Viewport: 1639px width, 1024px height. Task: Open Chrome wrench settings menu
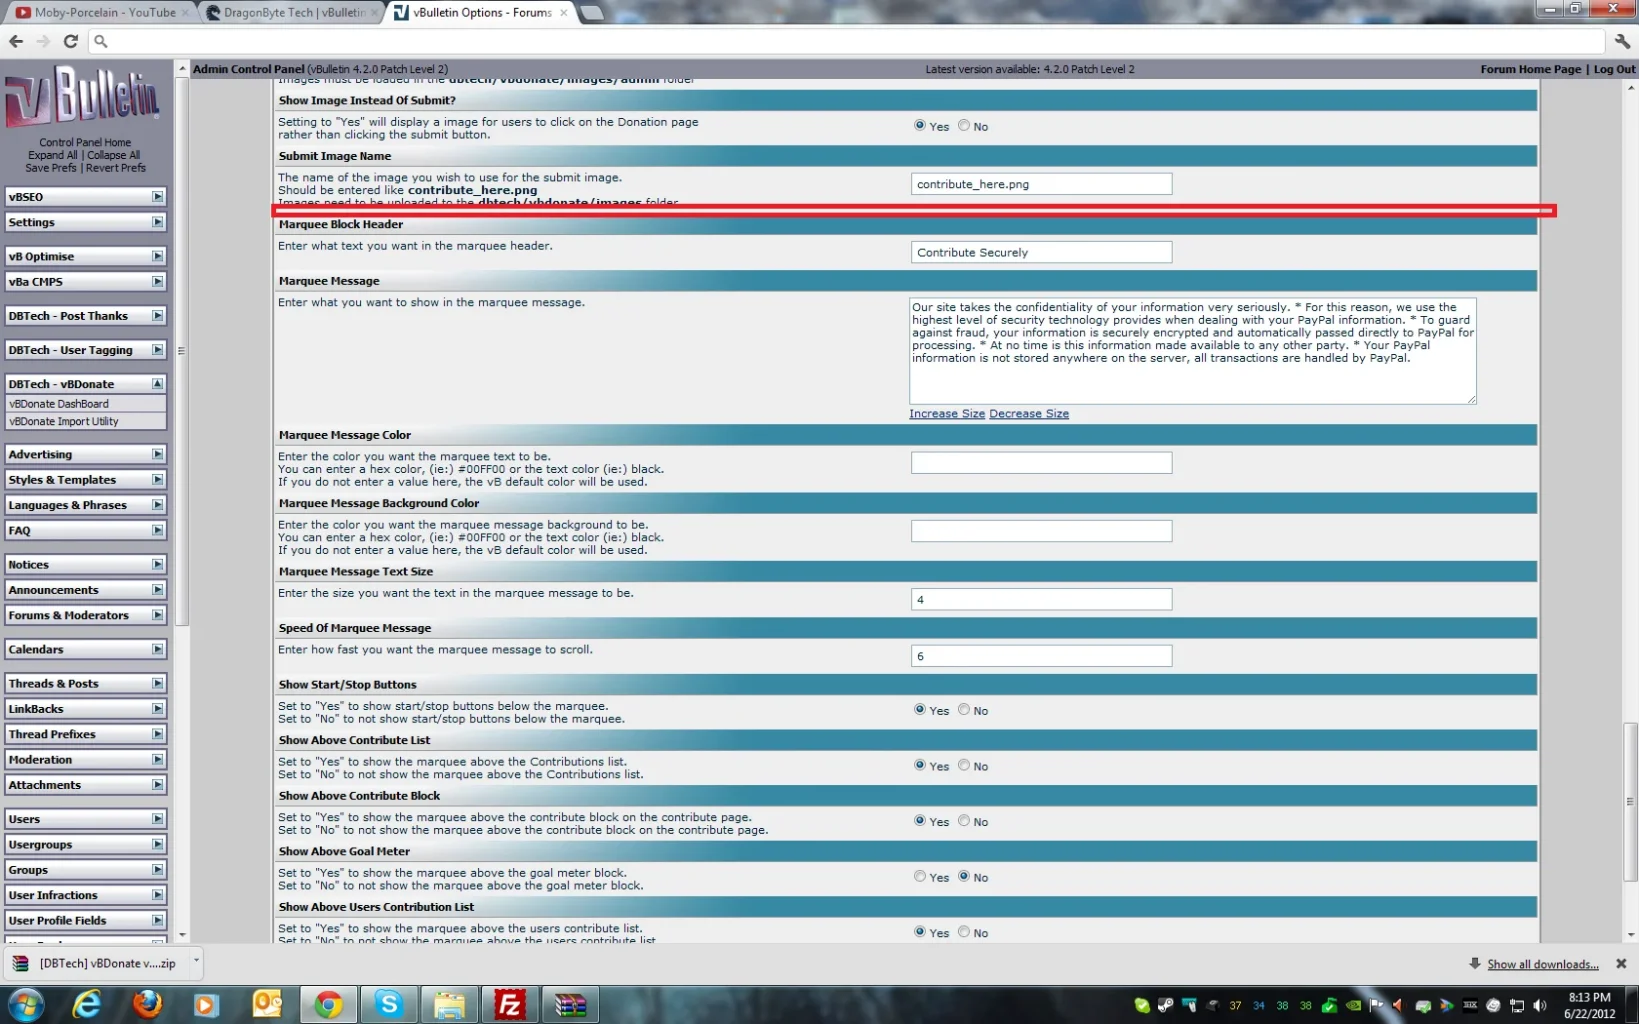point(1622,41)
